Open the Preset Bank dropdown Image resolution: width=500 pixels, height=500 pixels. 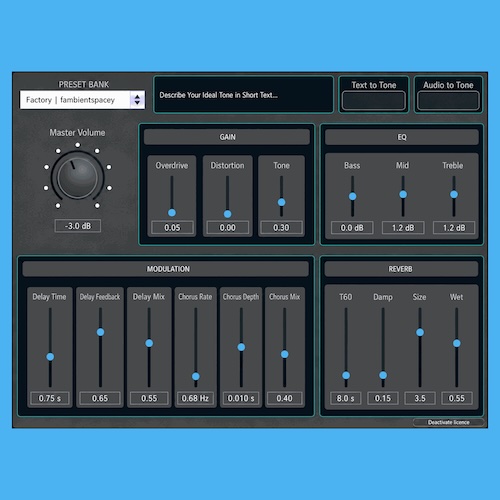point(82,100)
